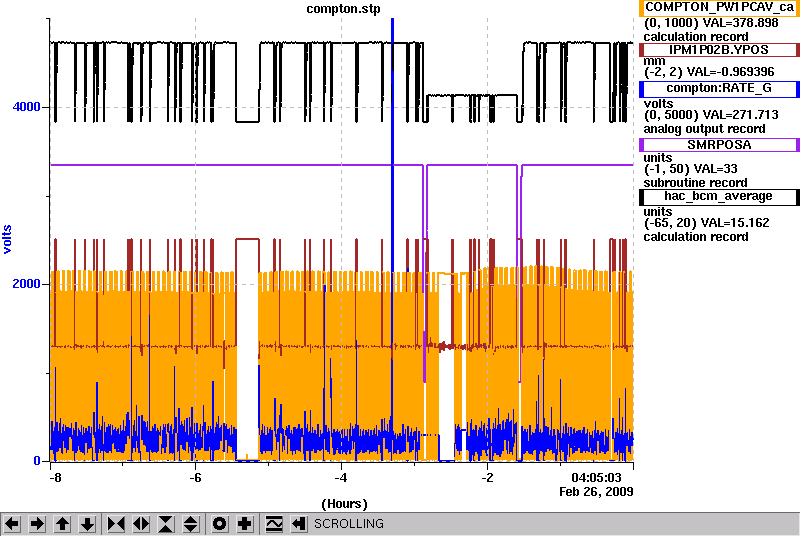
Task: Click the 0 y-axis tick label
Action: pos(37,461)
